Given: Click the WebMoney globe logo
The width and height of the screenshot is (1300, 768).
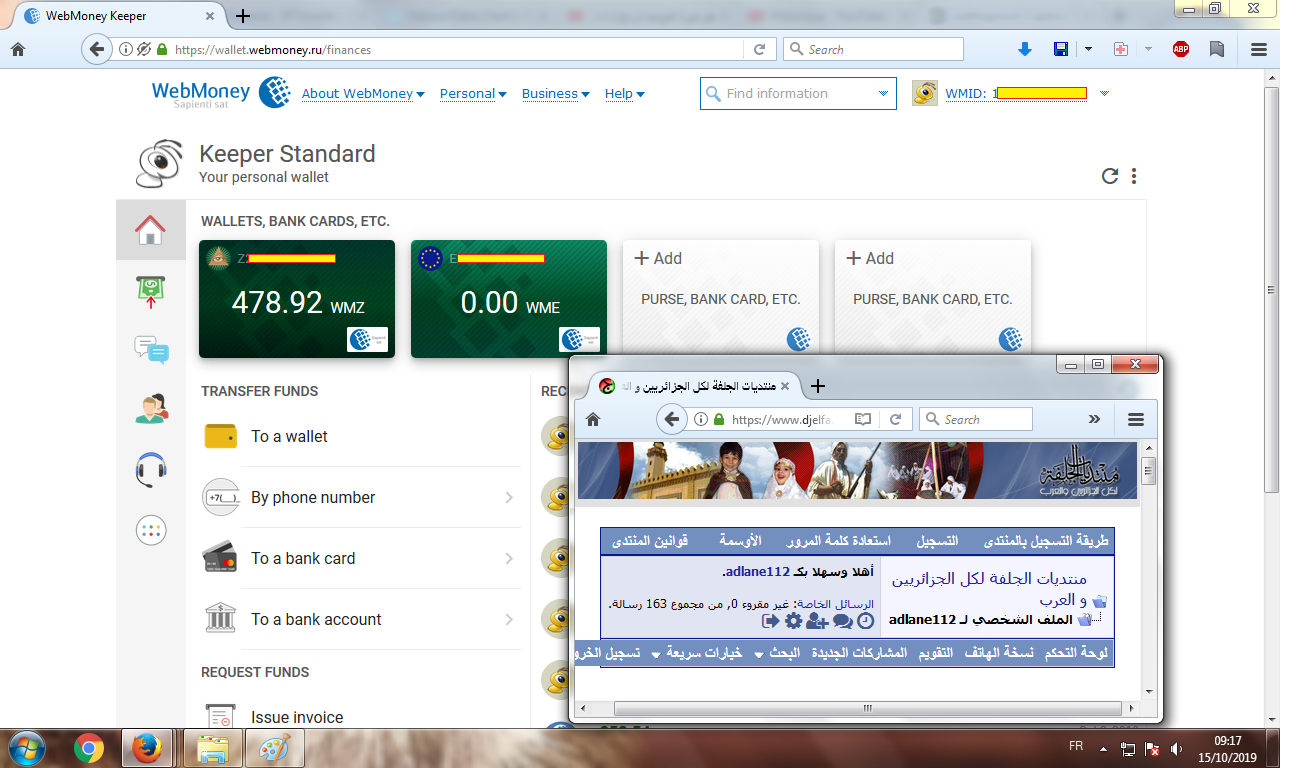Looking at the screenshot, I should point(274,92).
